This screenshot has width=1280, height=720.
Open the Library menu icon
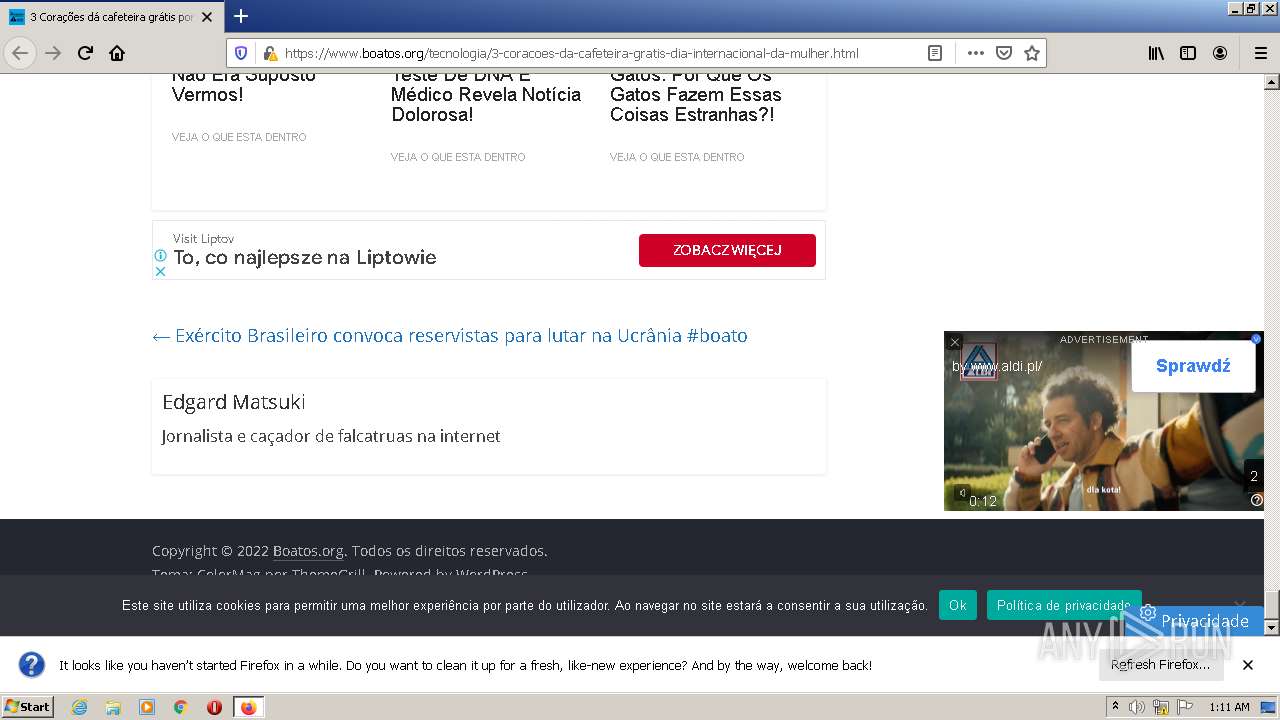pyautogui.click(x=1156, y=53)
